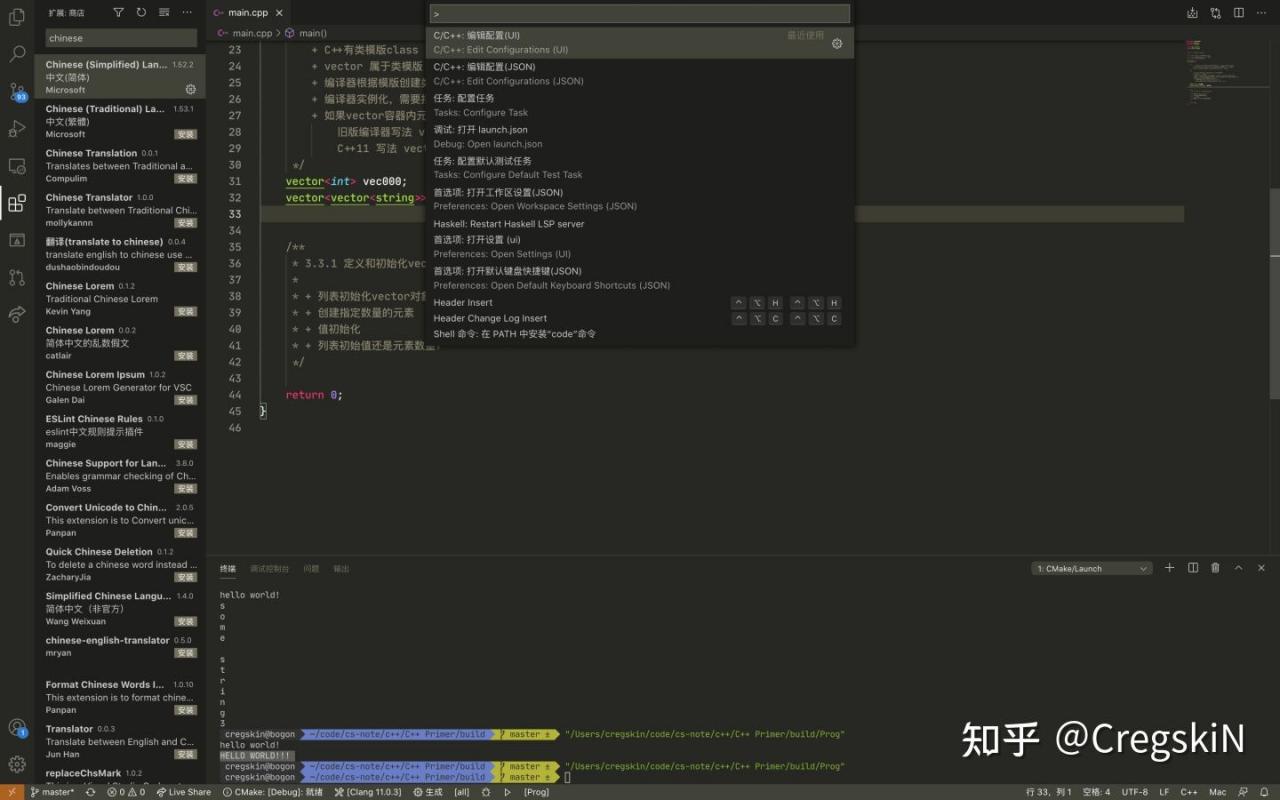Open Source Control view with 93 badge
Screen dimensions: 1280x800
tap(17, 91)
